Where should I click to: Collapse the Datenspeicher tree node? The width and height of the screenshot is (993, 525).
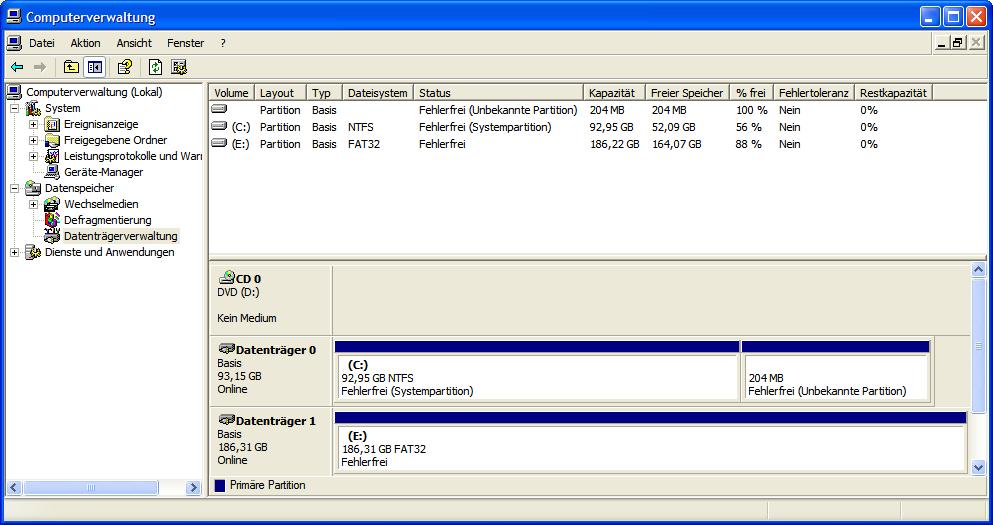point(14,188)
